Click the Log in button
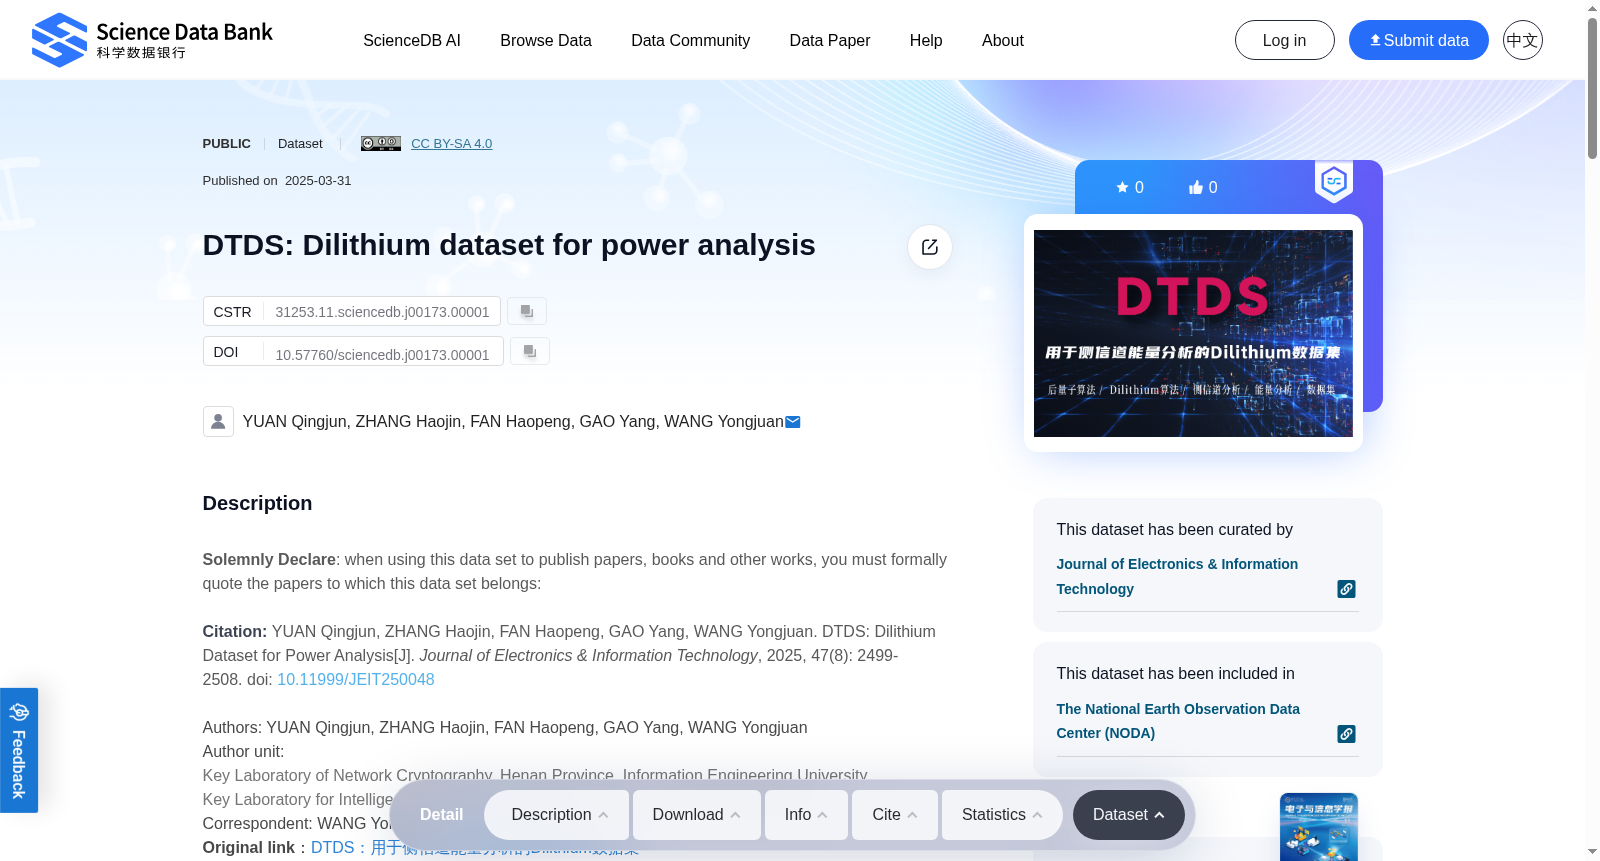The width and height of the screenshot is (1600, 861). (1284, 40)
